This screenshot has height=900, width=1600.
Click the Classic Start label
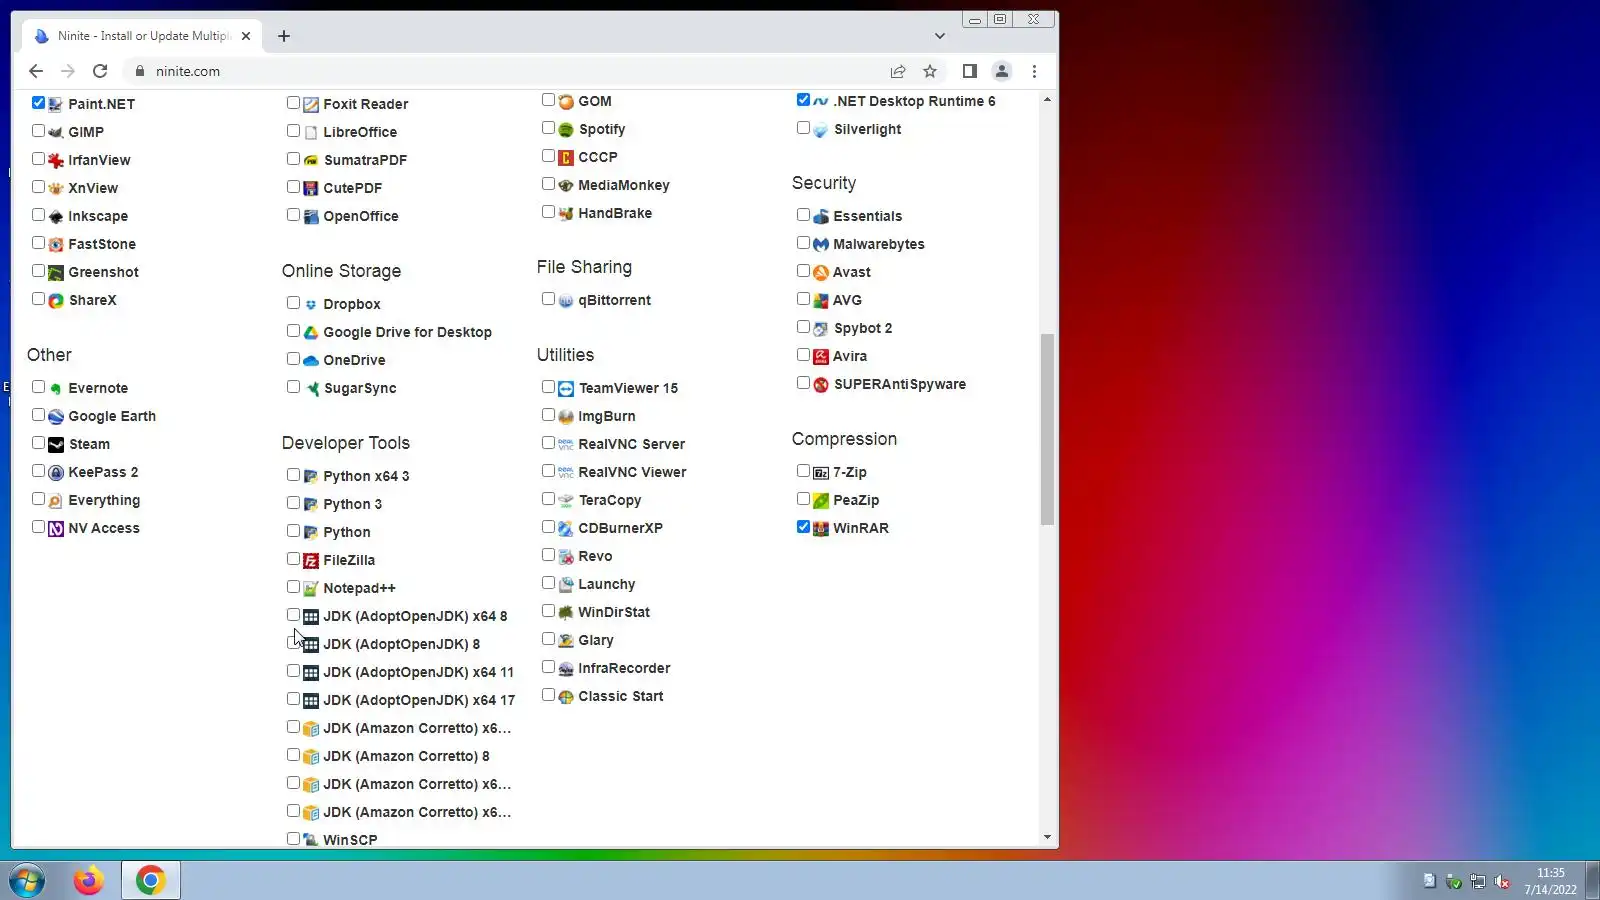pos(621,696)
